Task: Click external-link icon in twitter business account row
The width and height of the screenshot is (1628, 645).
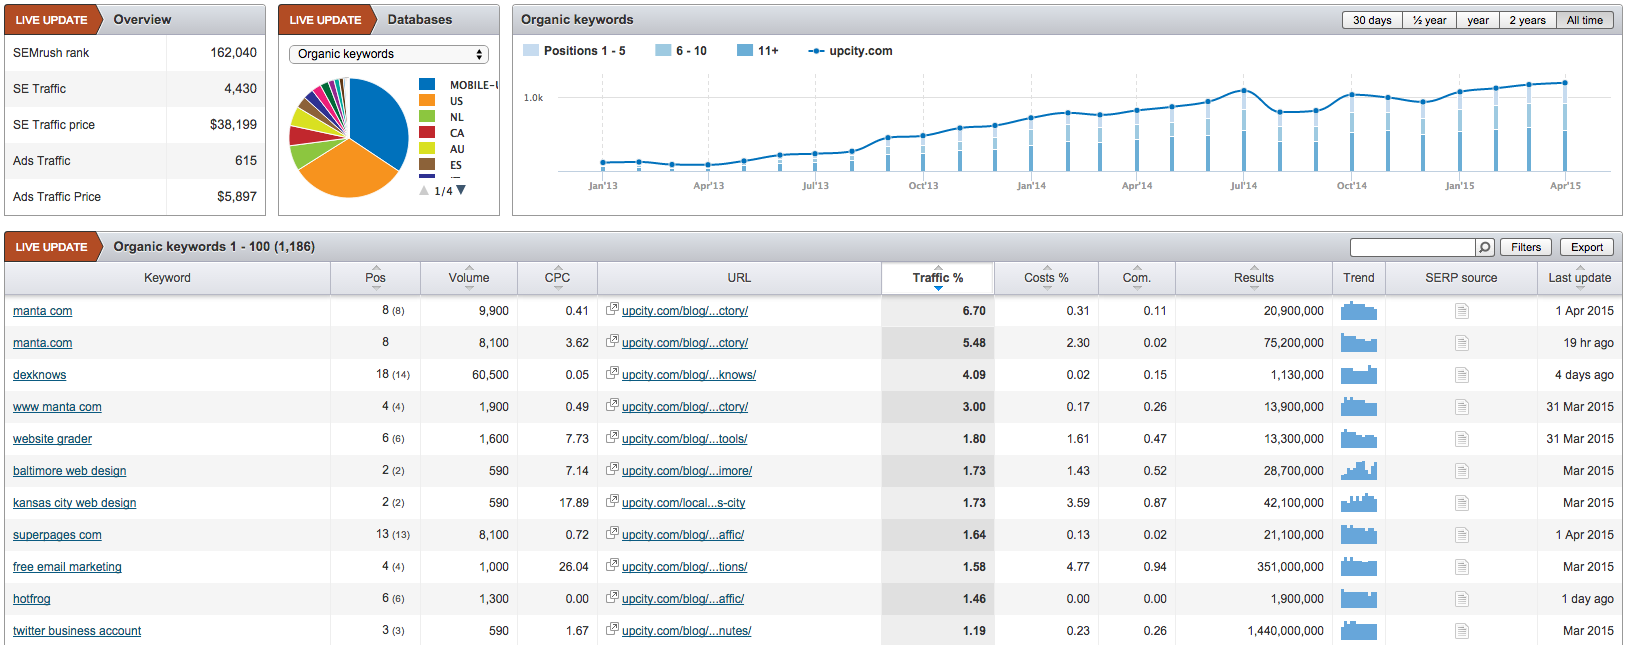Action: (612, 629)
